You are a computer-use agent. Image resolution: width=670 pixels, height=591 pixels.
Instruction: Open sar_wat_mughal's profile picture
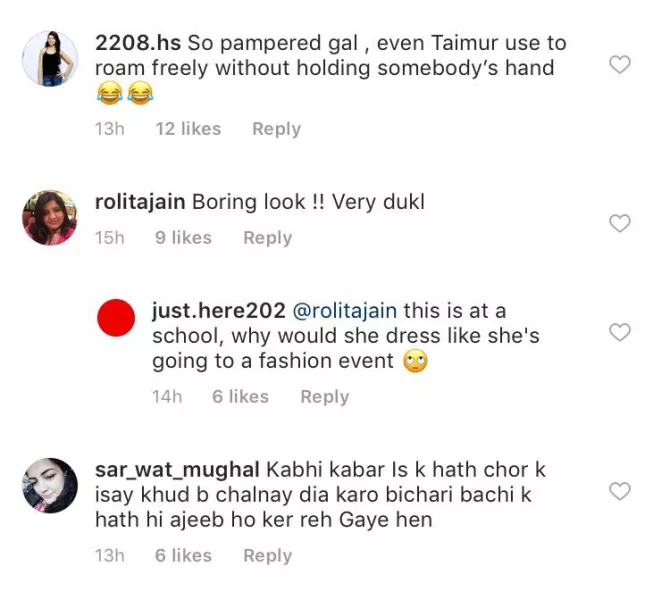[50, 485]
